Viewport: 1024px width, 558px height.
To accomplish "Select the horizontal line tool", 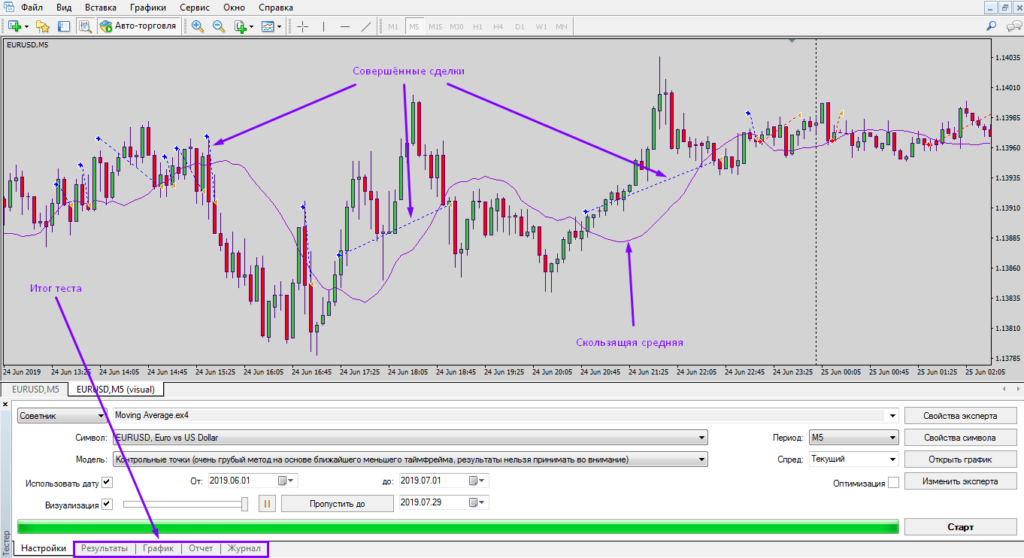I will pyautogui.click(x=345, y=26).
